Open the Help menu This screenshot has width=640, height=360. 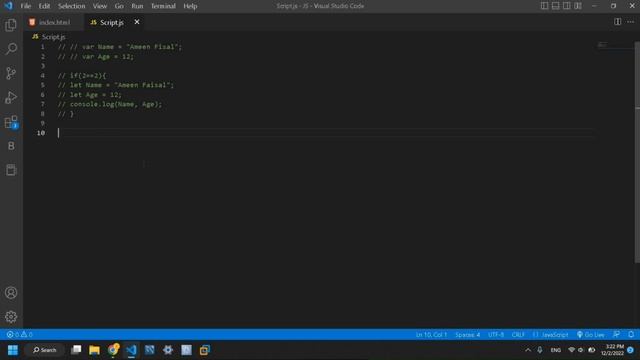click(190, 6)
